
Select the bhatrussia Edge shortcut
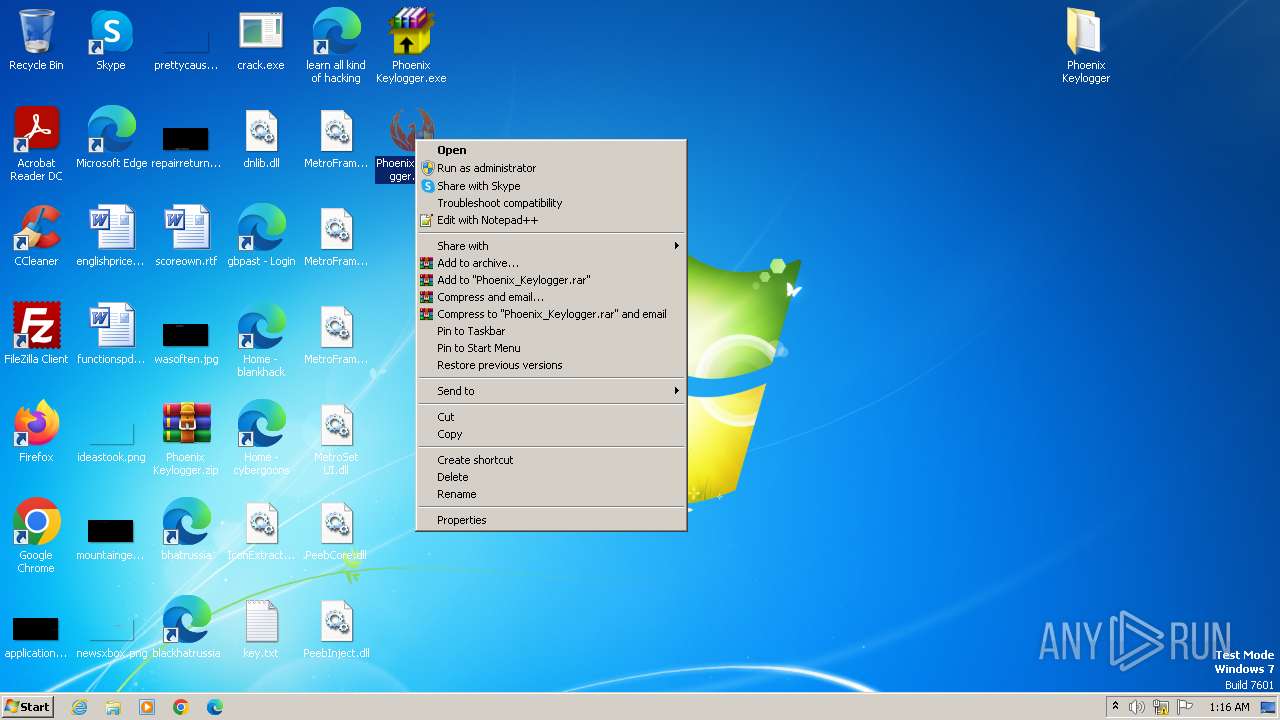pos(186,530)
